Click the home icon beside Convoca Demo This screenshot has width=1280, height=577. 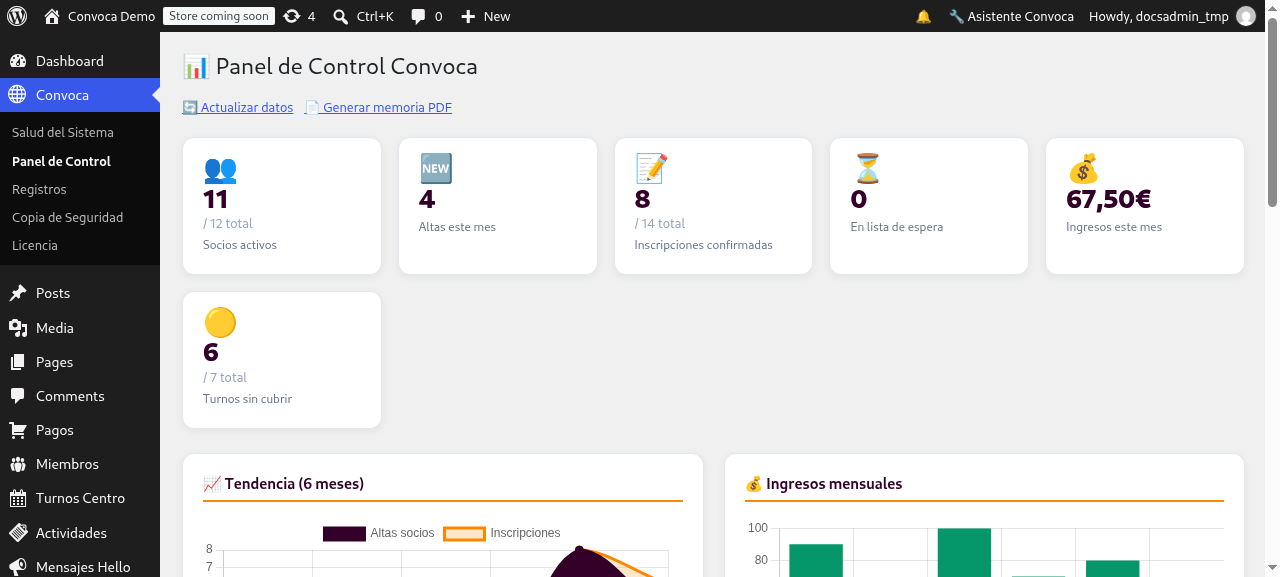[52, 16]
